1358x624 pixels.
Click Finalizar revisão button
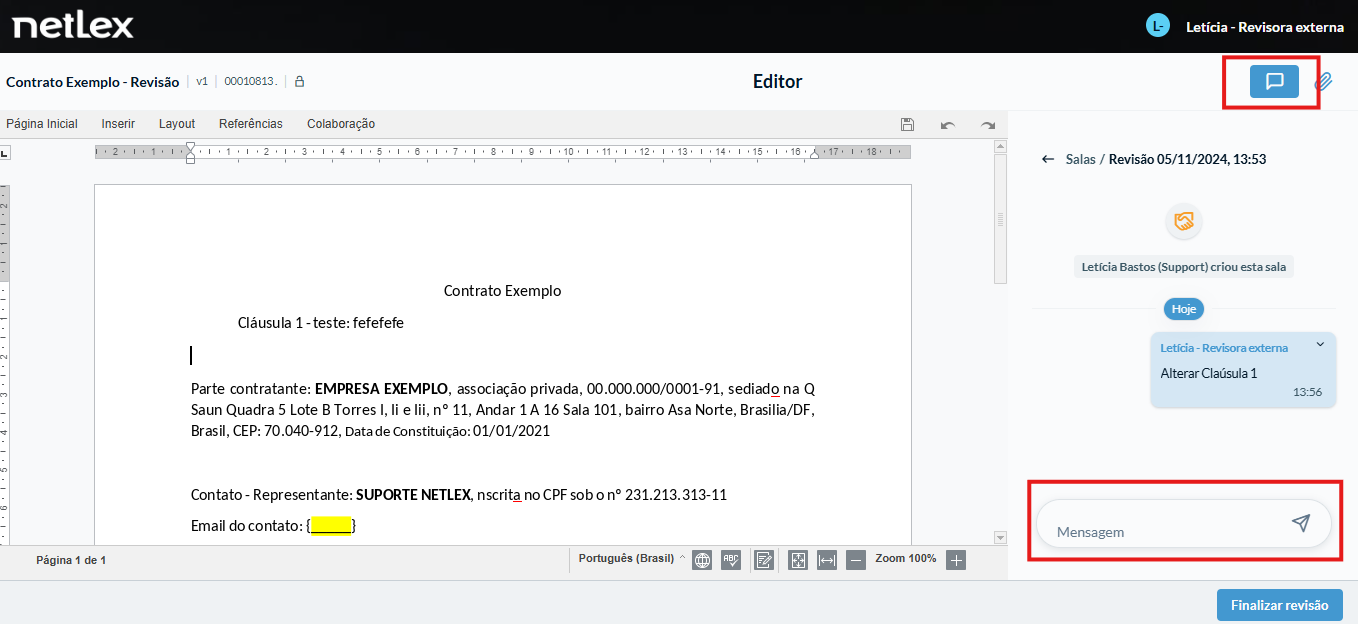1279,605
